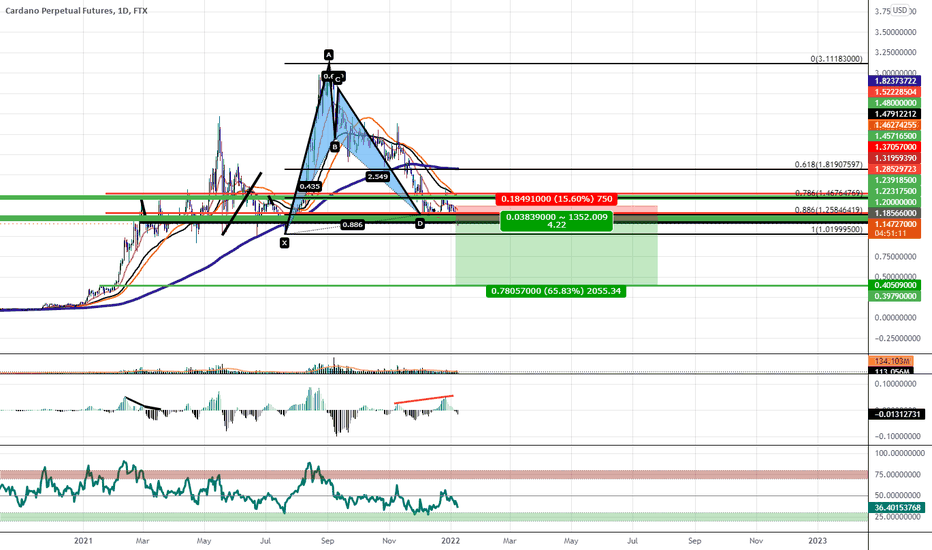Click the green 0.40509000 price label

tap(895, 285)
